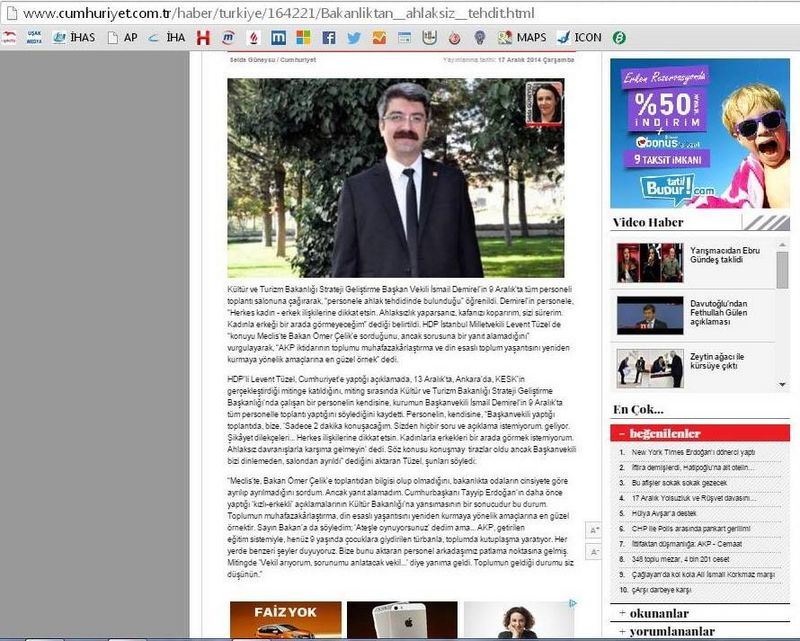Viewport: 800px width, 641px height.
Task: Expand the okunanlar section
Action: tap(699, 613)
